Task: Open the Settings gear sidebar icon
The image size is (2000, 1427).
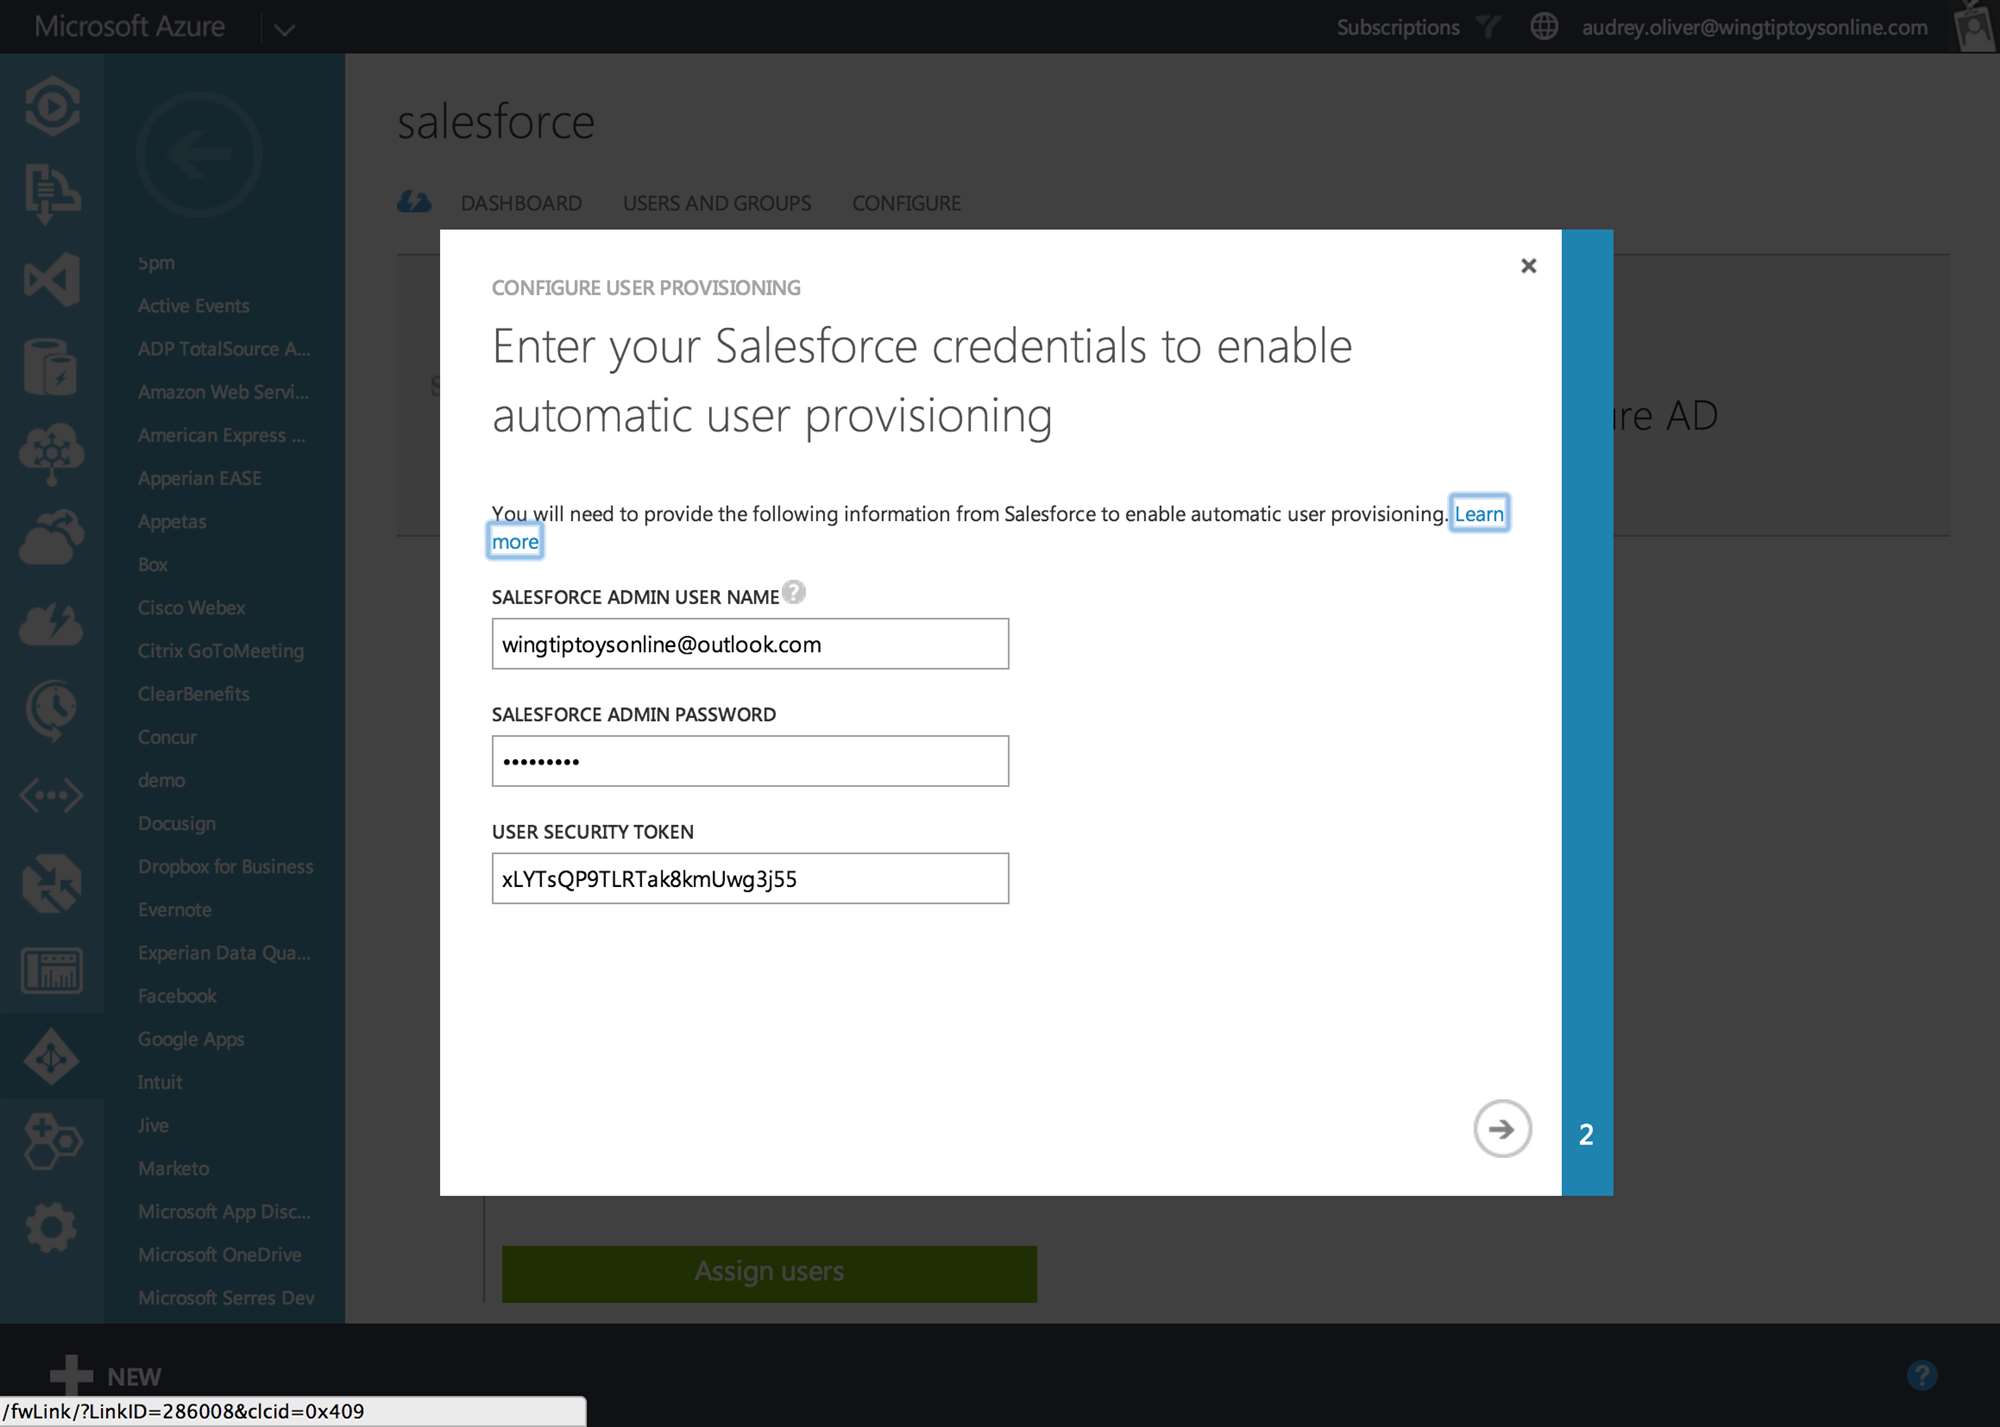Action: (x=52, y=1227)
